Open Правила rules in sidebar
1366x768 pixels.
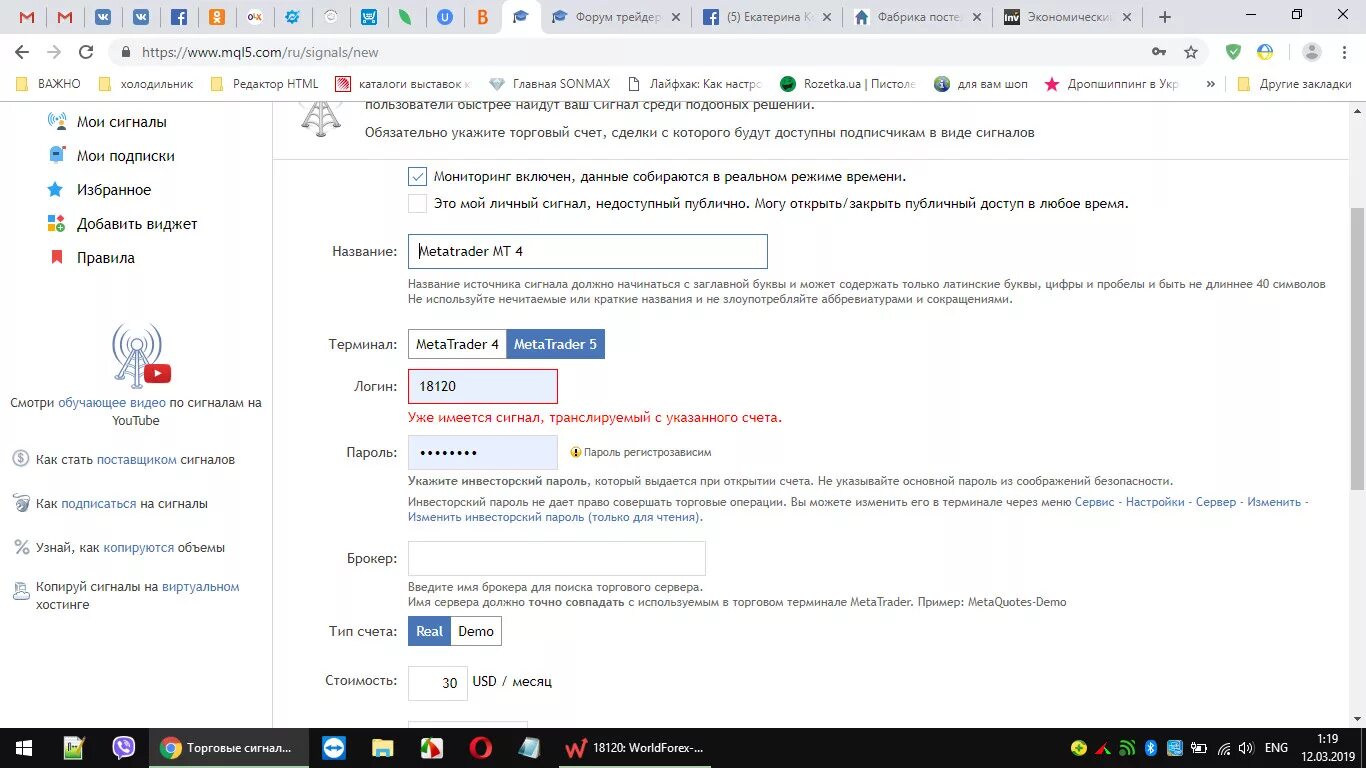coord(105,258)
